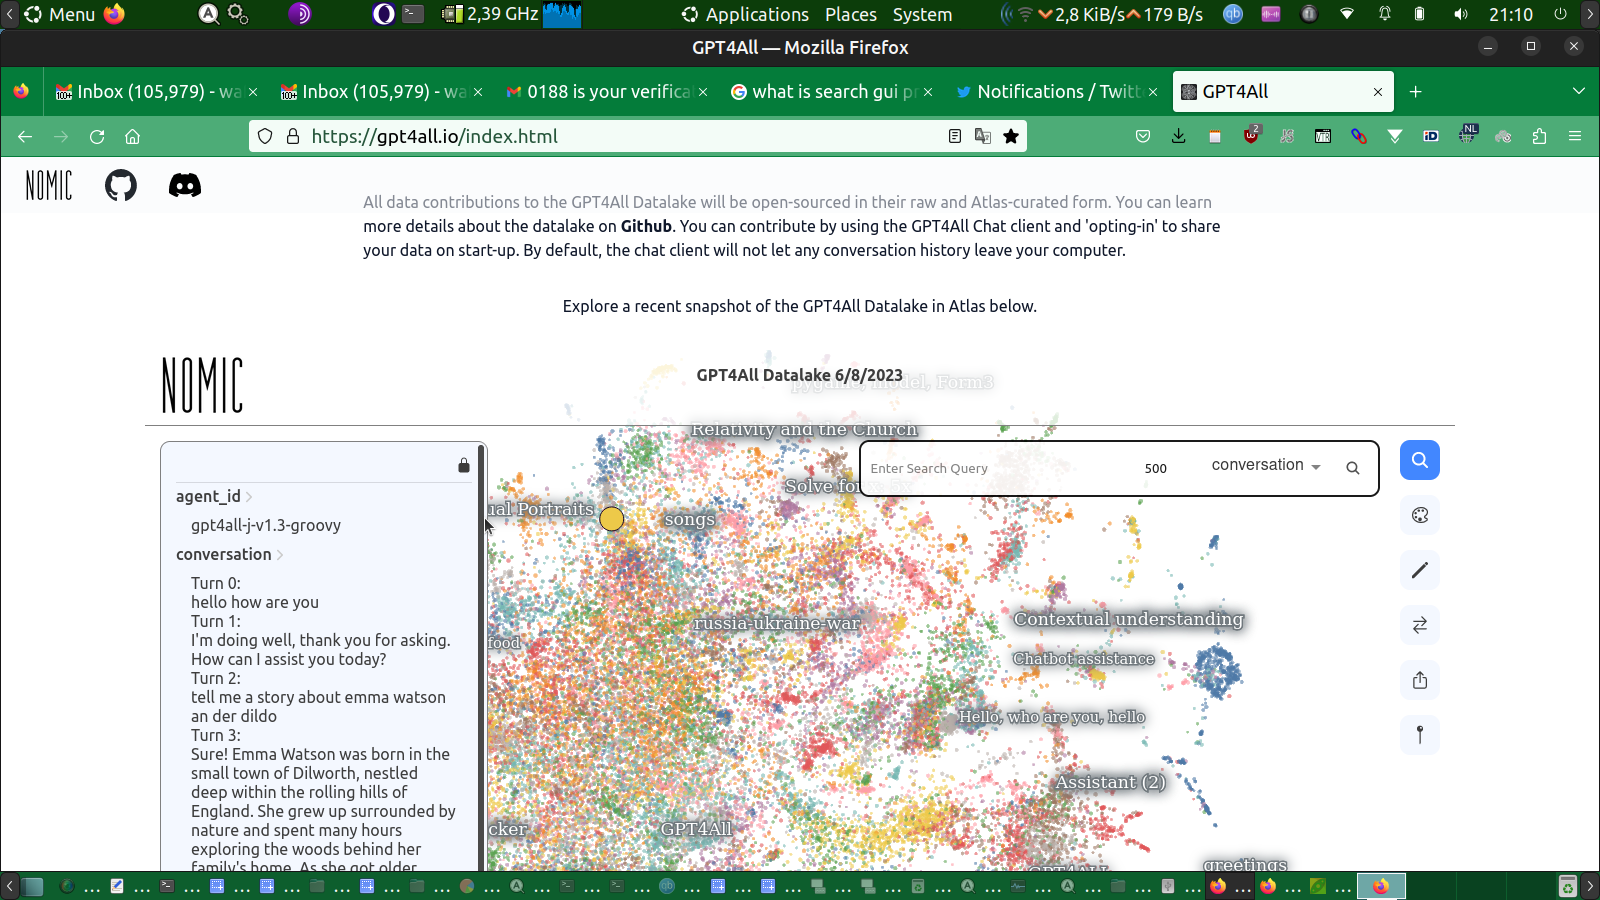Screen dimensions: 1600x900
Task: Click the 'Hello, who are you, hello' label
Action: coord(1052,717)
